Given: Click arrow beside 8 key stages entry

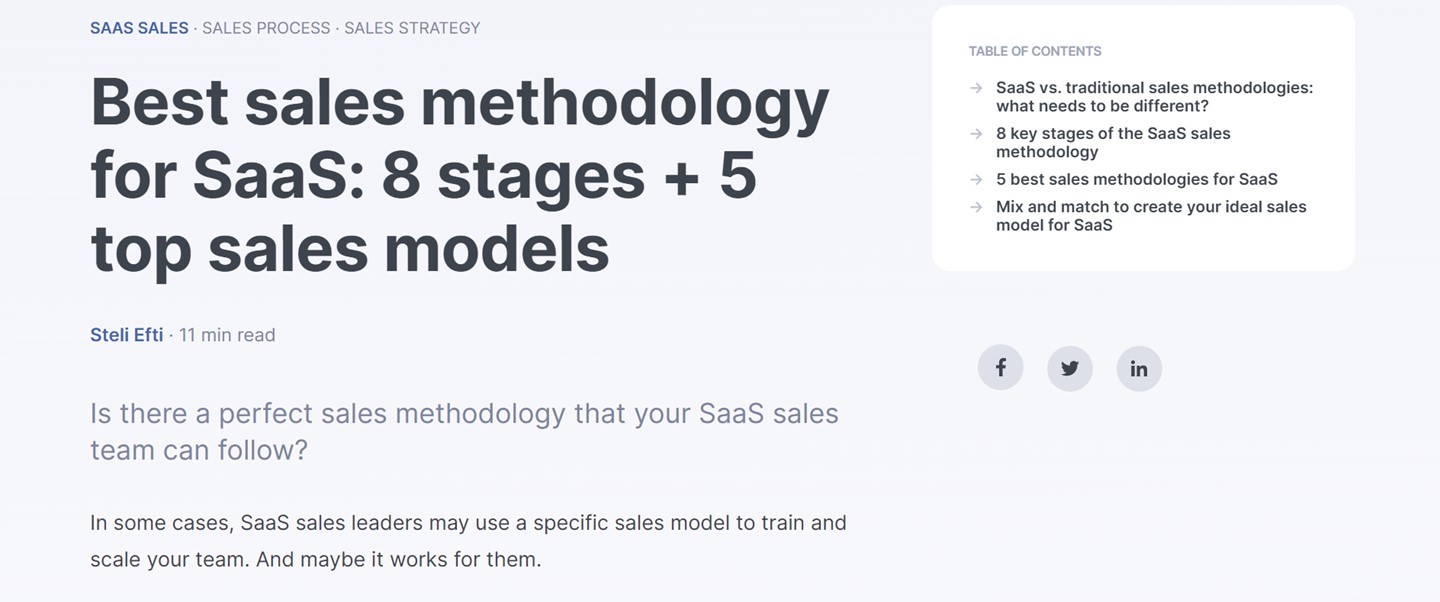Looking at the screenshot, I should click(976, 134).
